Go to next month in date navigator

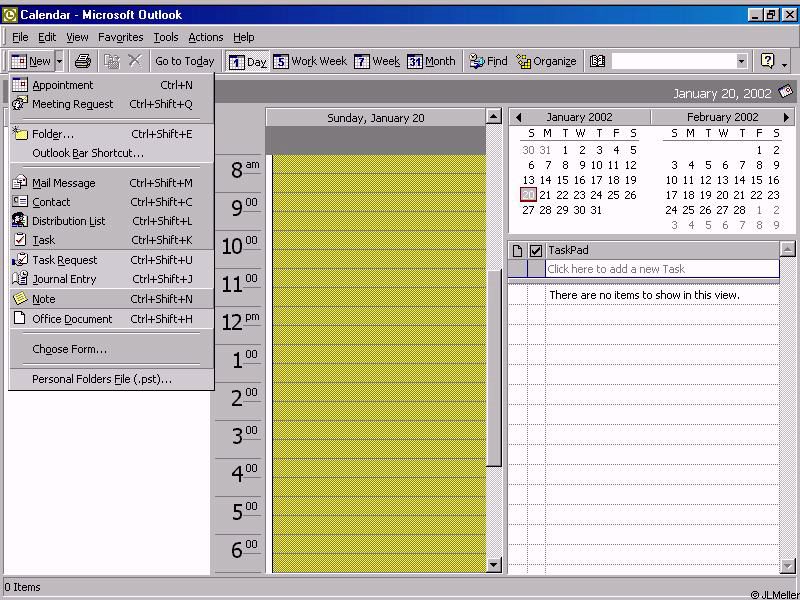pos(786,117)
